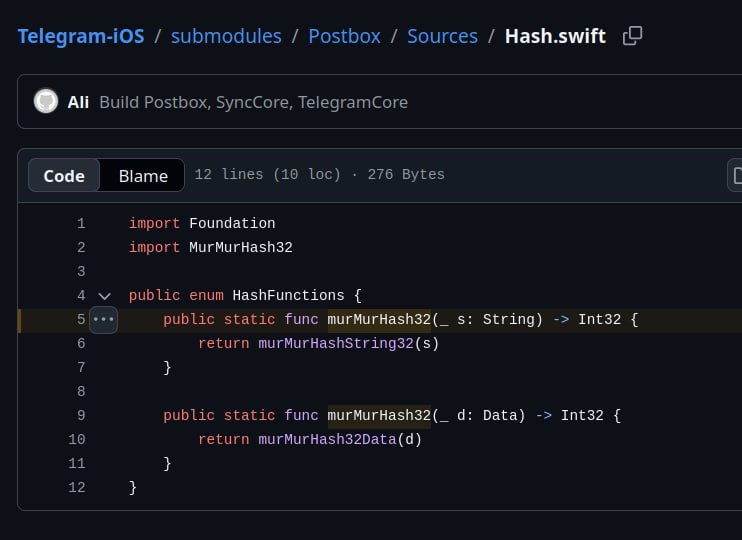
Task: Click the Hash.swift file name heading
Action: click(555, 36)
